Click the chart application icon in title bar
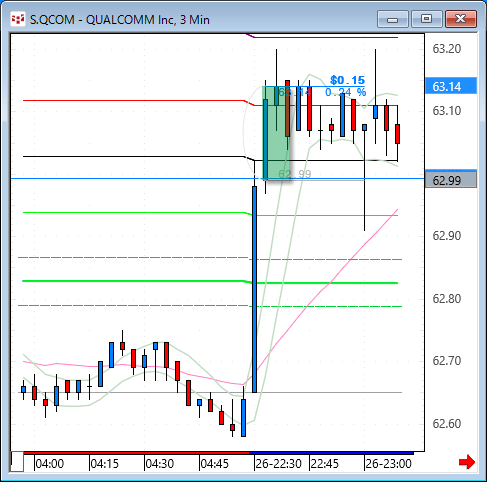This screenshot has width=487, height=482. (x=18, y=19)
